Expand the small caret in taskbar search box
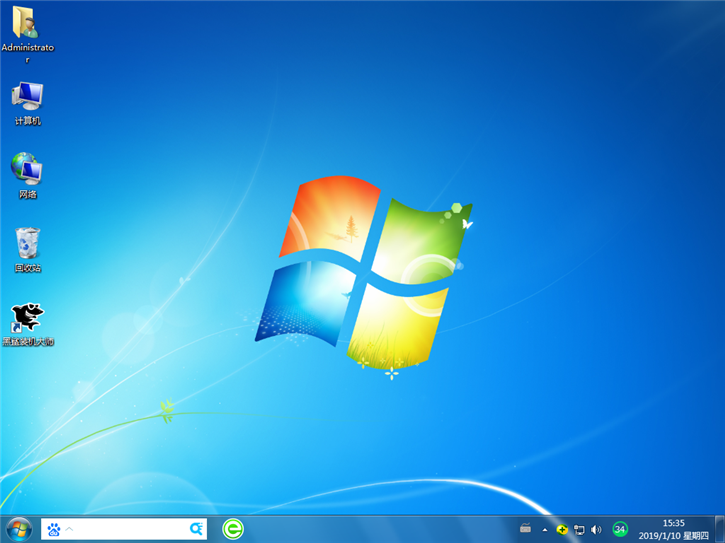The width and height of the screenshot is (725, 543). pos(71,529)
